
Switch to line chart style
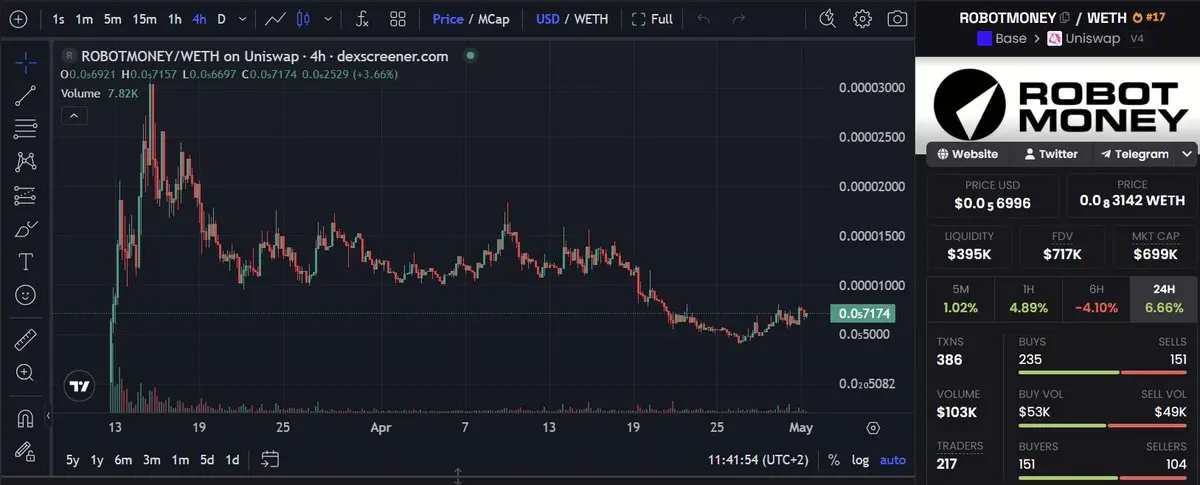pos(275,18)
